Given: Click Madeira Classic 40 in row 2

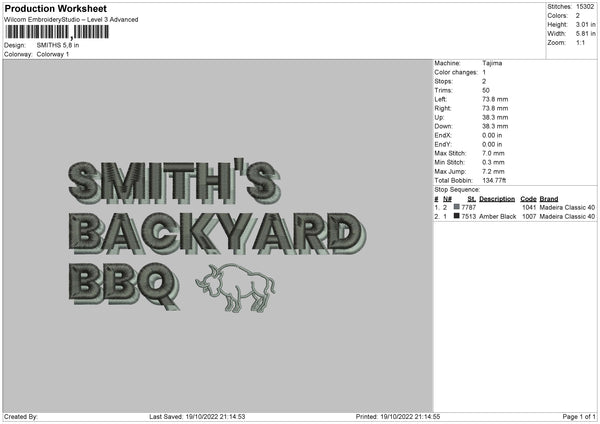Looking at the screenshot, I should pos(567,217).
